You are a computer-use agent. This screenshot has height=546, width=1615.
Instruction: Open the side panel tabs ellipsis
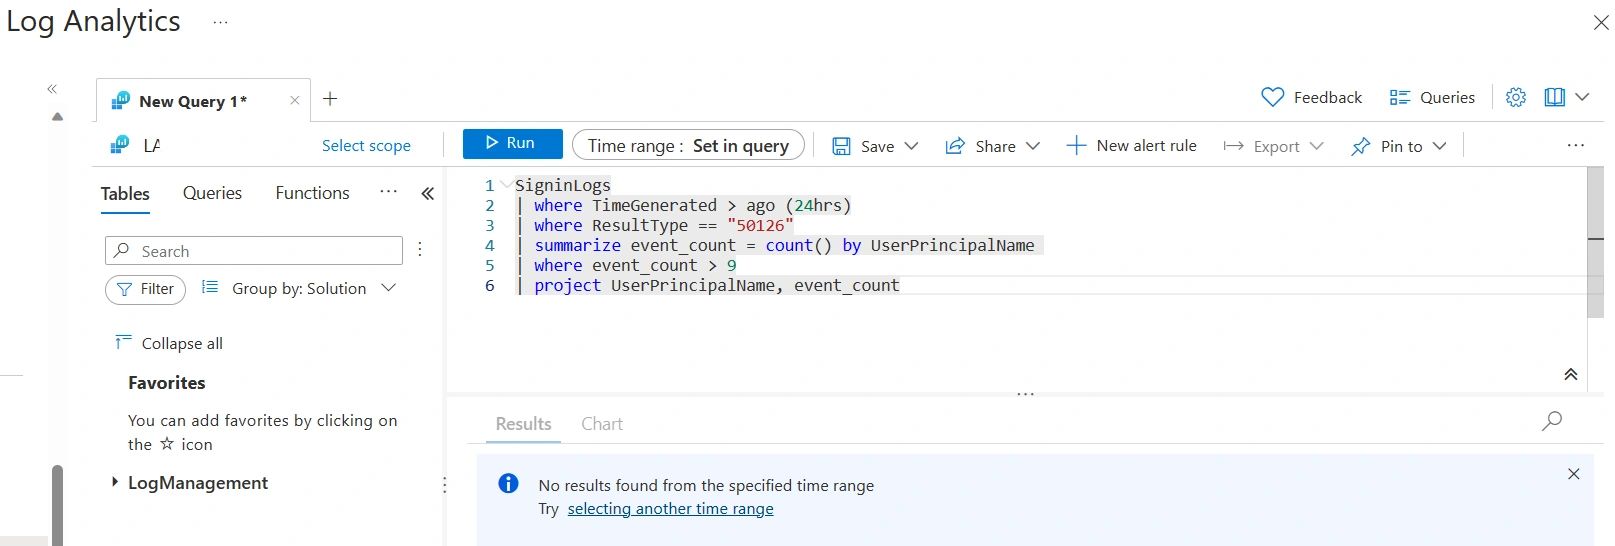pyautogui.click(x=389, y=192)
